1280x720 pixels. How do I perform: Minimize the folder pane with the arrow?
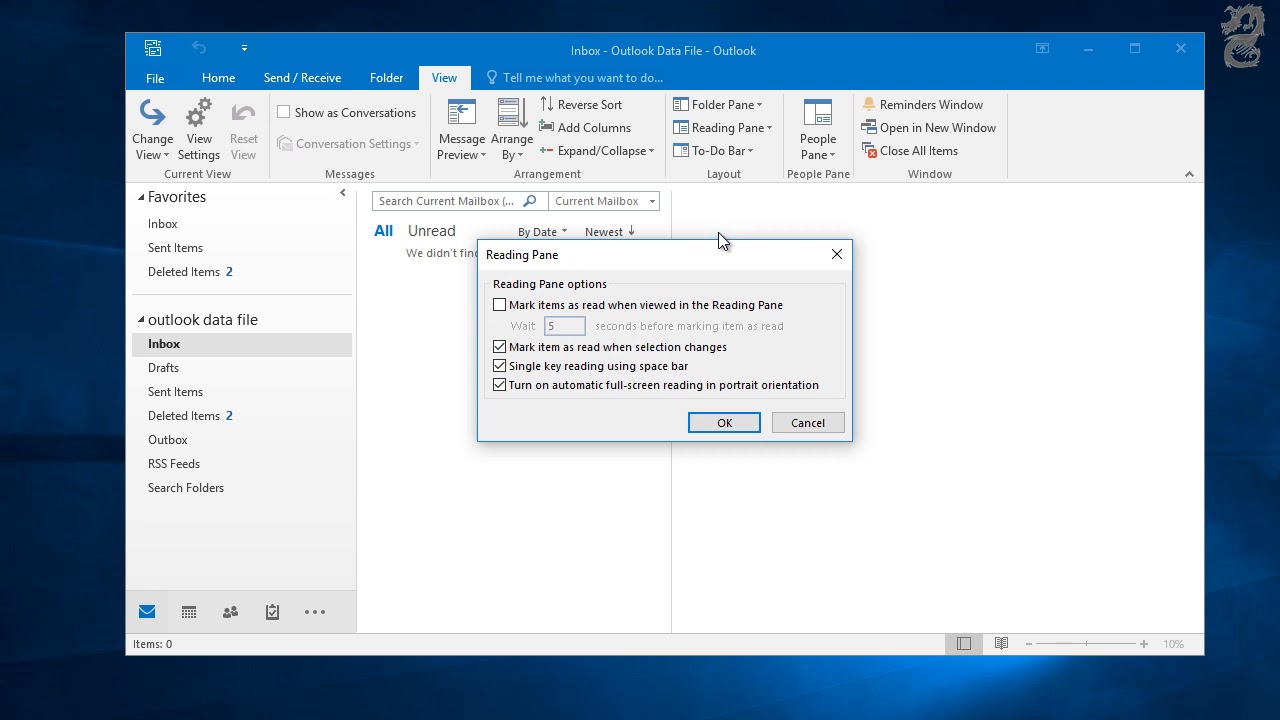click(343, 193)
